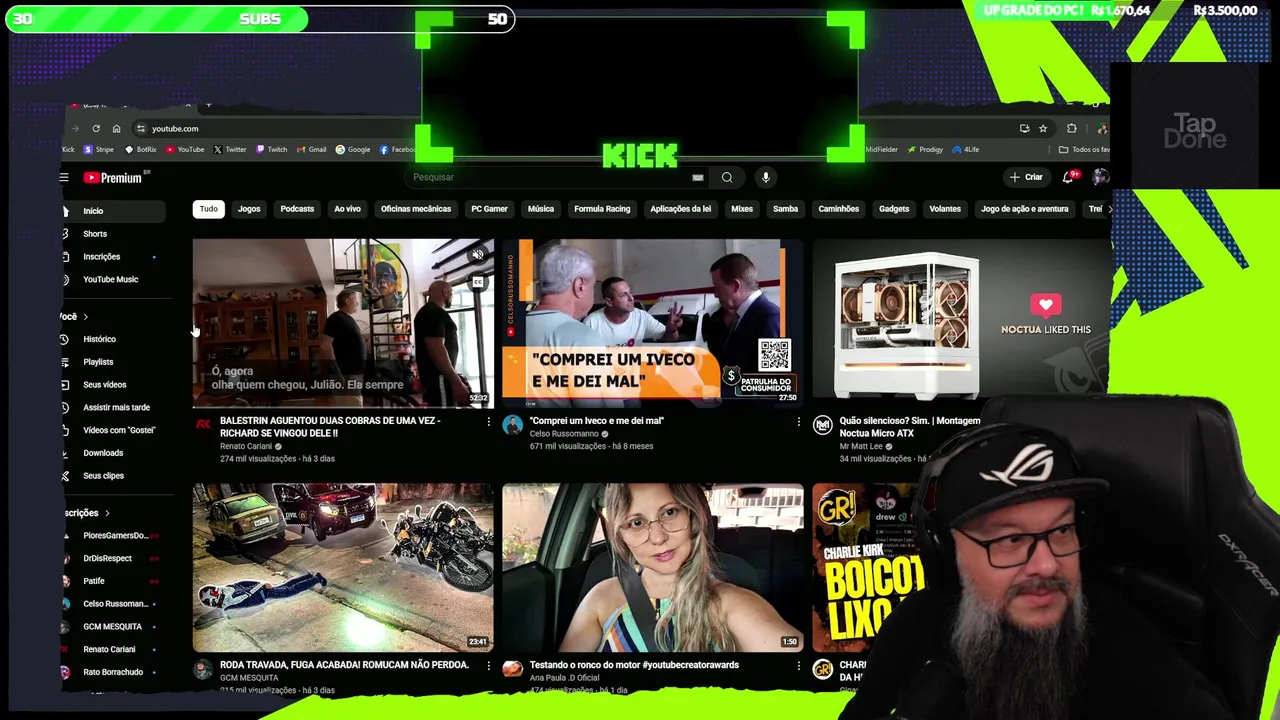
Task: Open YouTube Music in sidebar
Action: [112, 280]
